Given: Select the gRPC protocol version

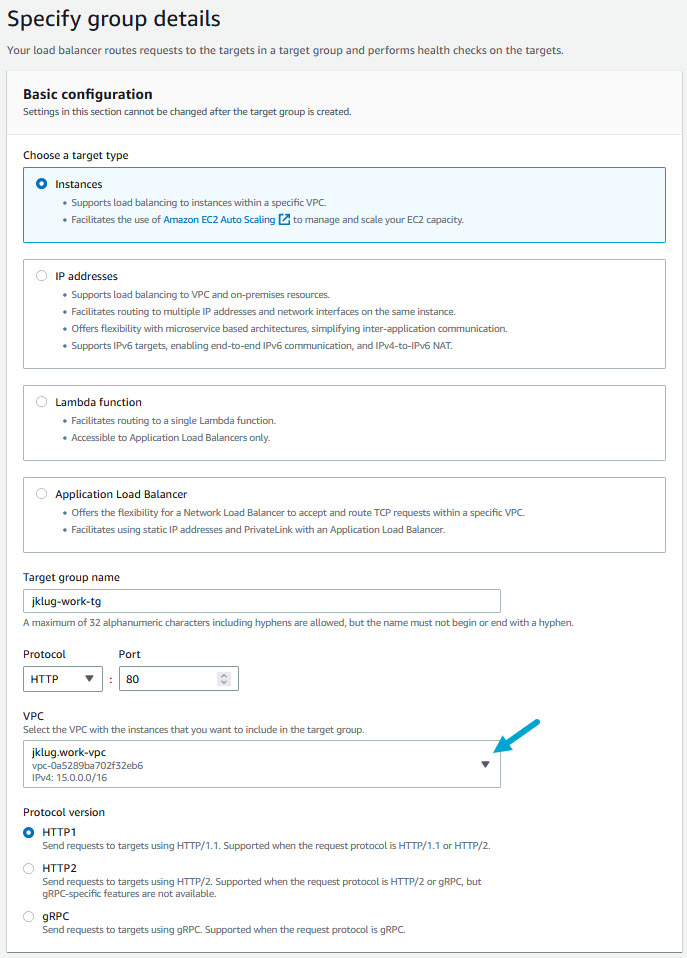Looking at the screenshot, I should tap(29, 915).
